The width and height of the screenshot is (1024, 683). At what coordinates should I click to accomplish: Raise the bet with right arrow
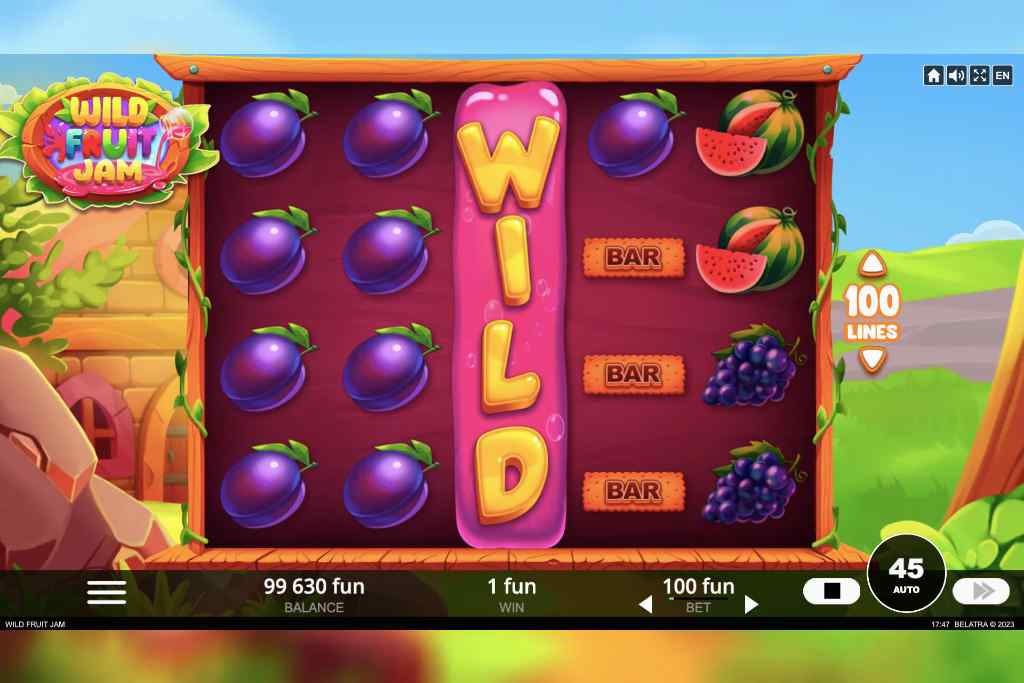751,605
